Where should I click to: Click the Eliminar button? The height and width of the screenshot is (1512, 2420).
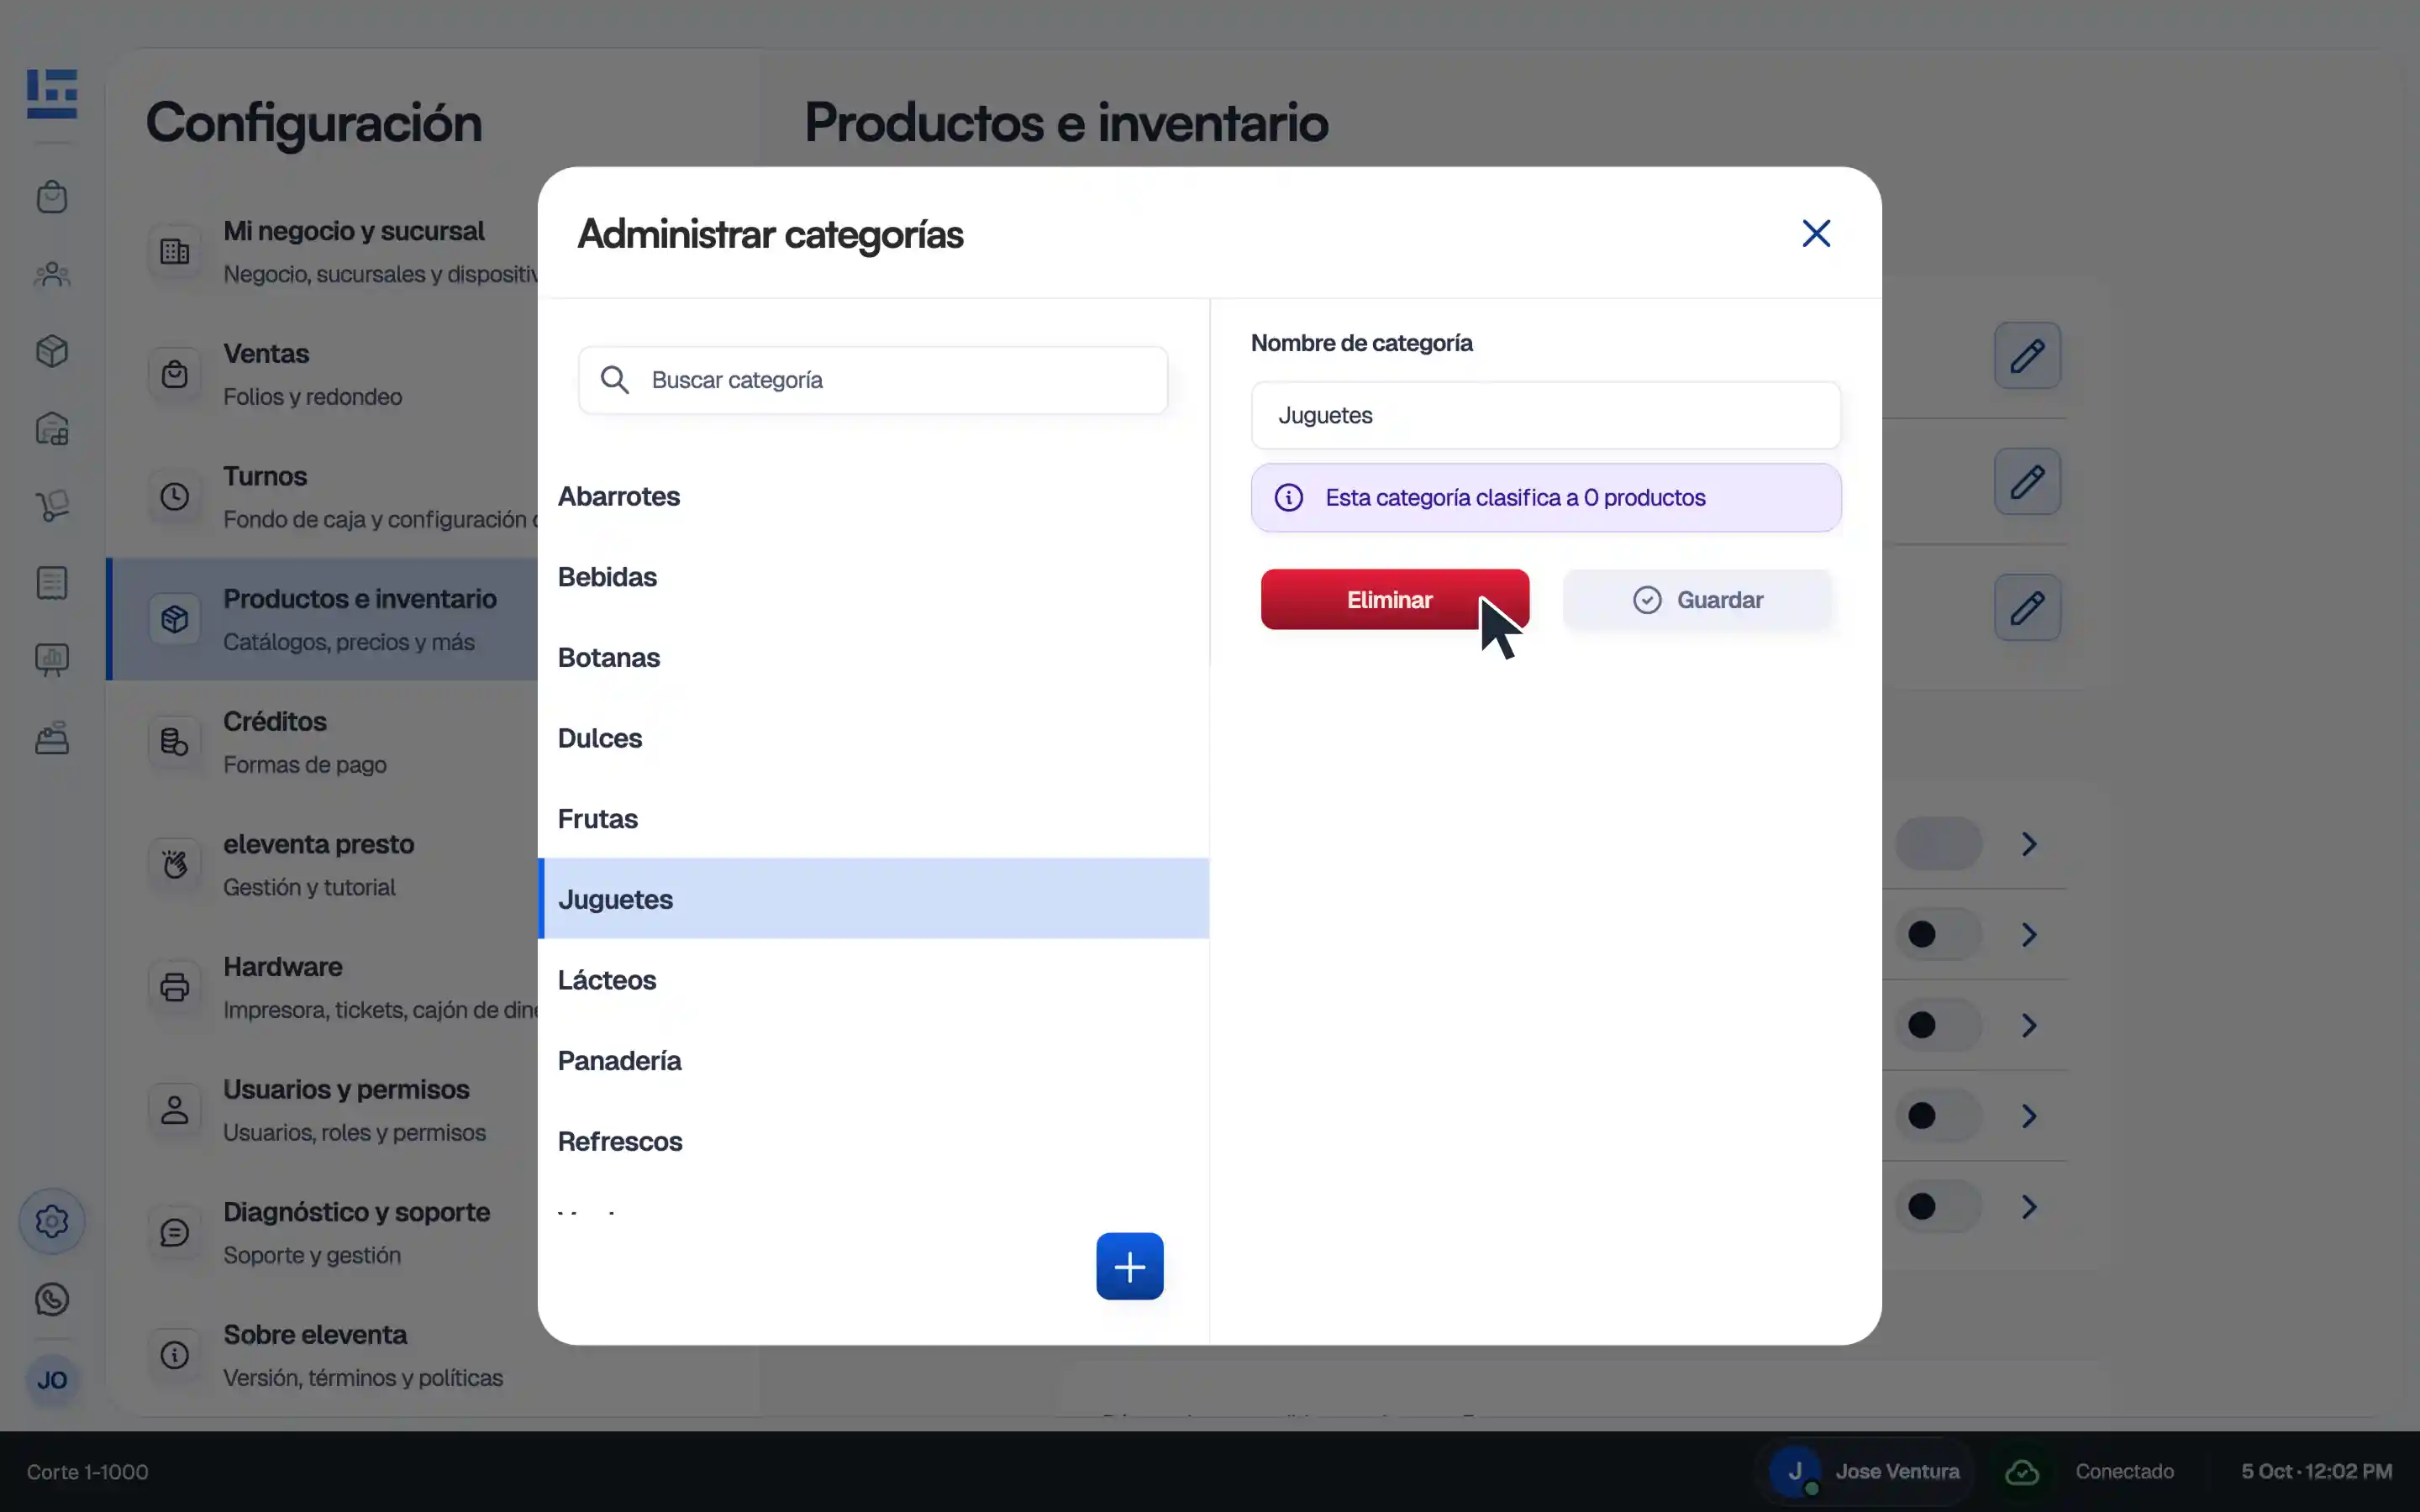click(x=1394, y=599)
